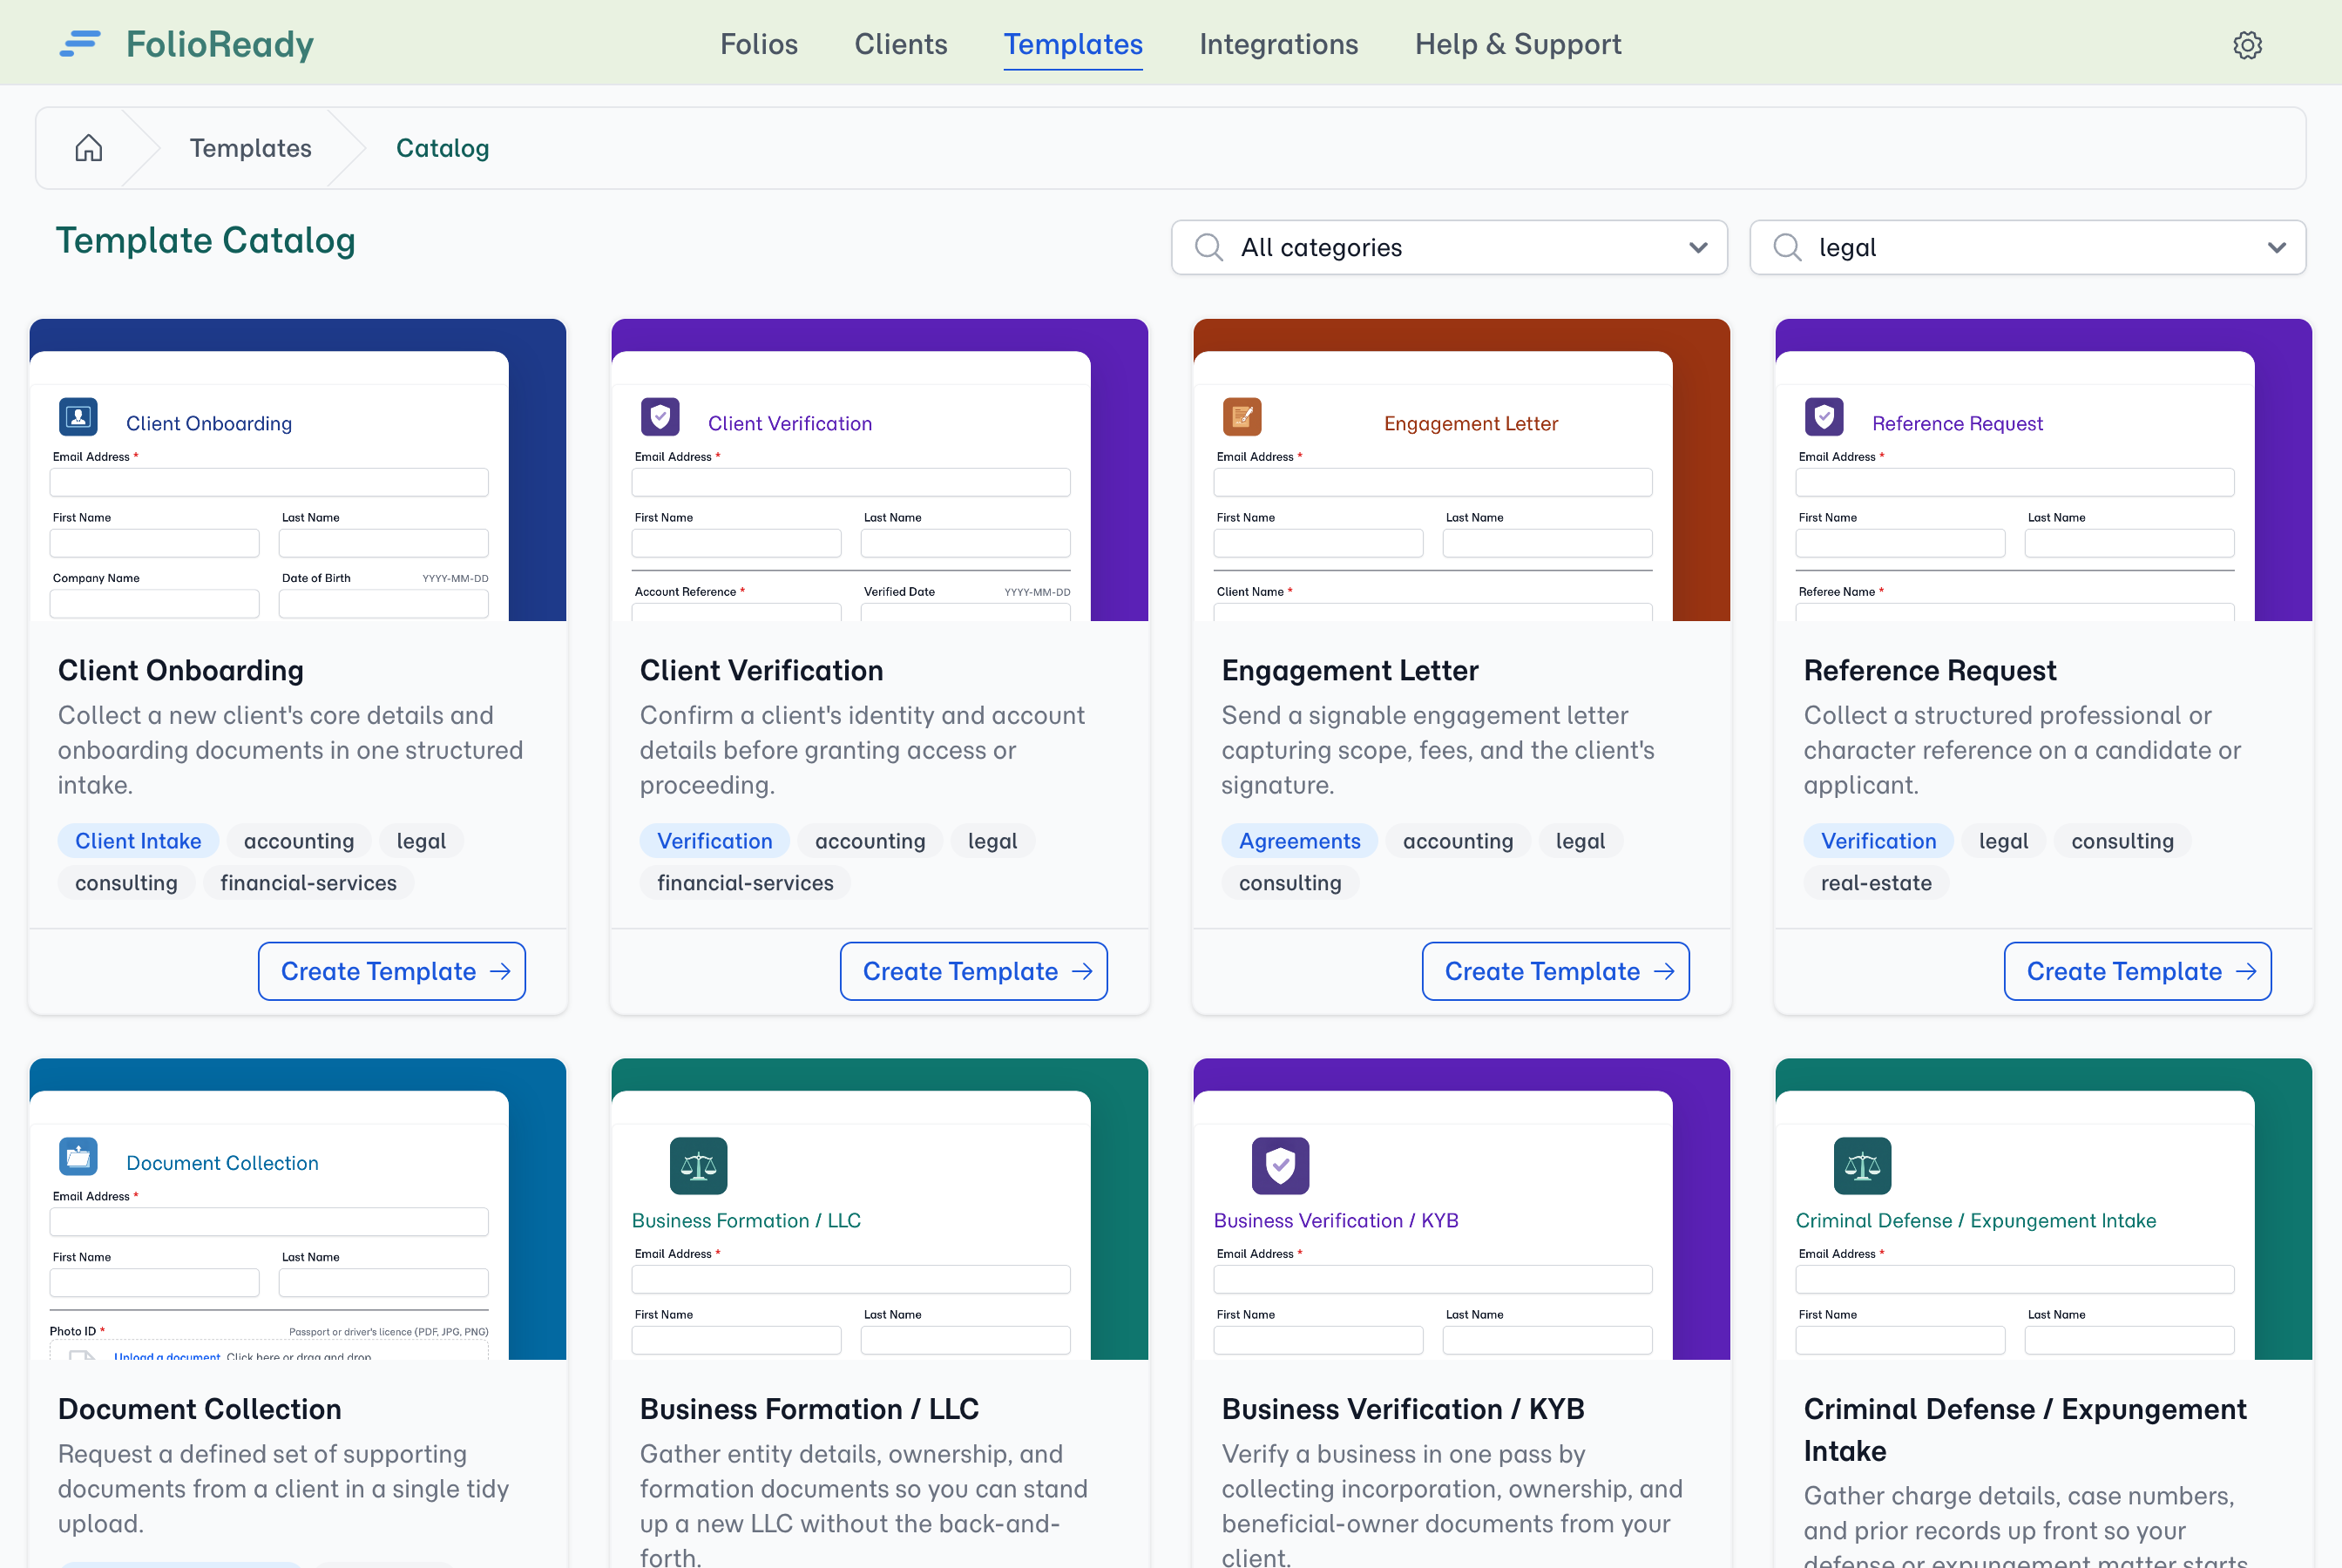Click the Templates breadcrumb link
The image size is (2342, 1568).
click(251, 148)
